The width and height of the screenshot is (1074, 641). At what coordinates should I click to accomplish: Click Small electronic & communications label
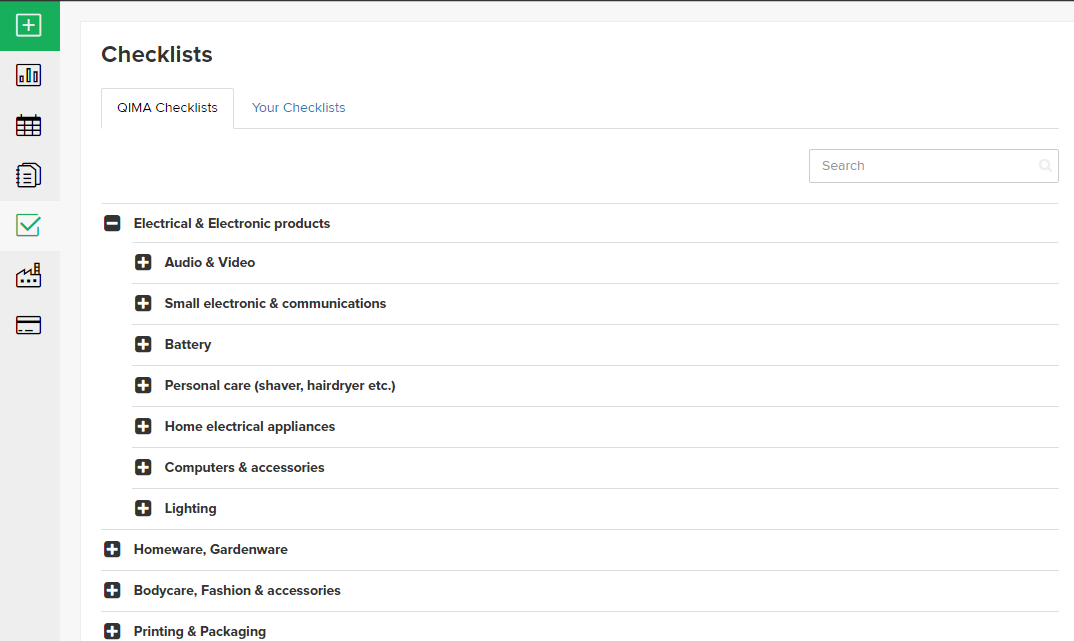tap(275, 303)
